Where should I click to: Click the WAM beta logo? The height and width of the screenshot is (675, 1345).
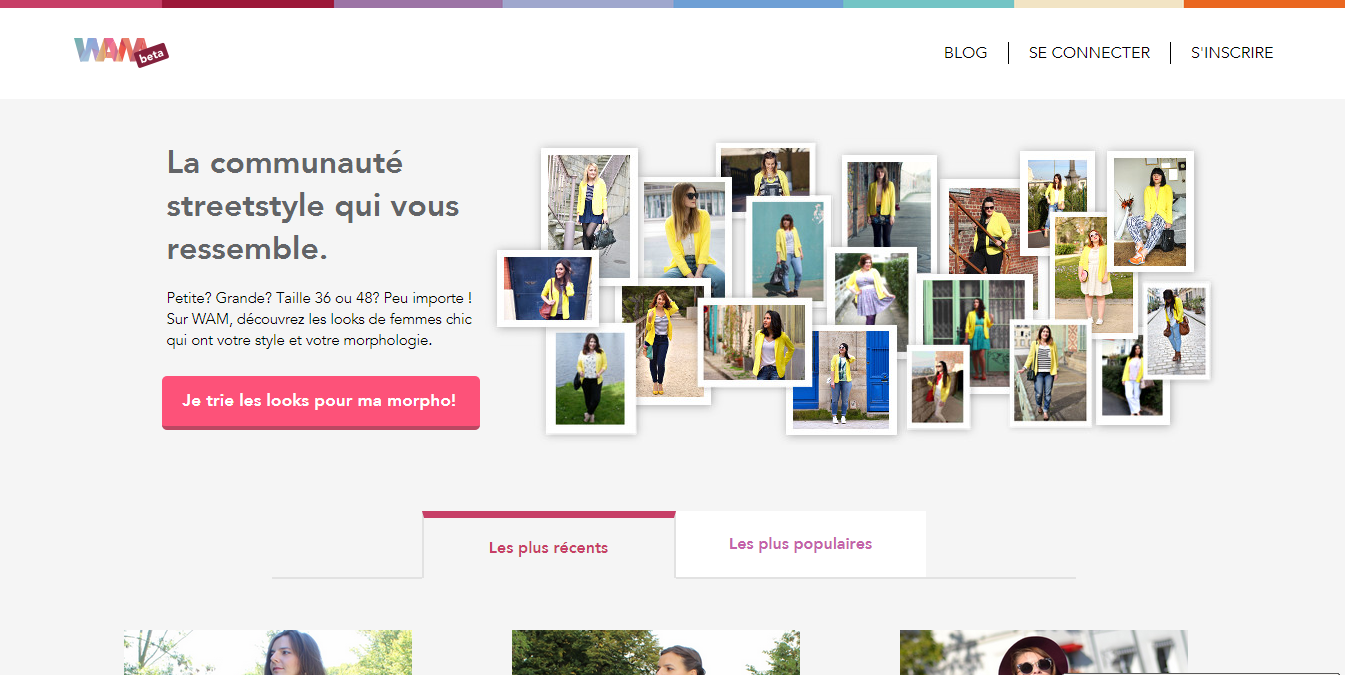point(120,51)
